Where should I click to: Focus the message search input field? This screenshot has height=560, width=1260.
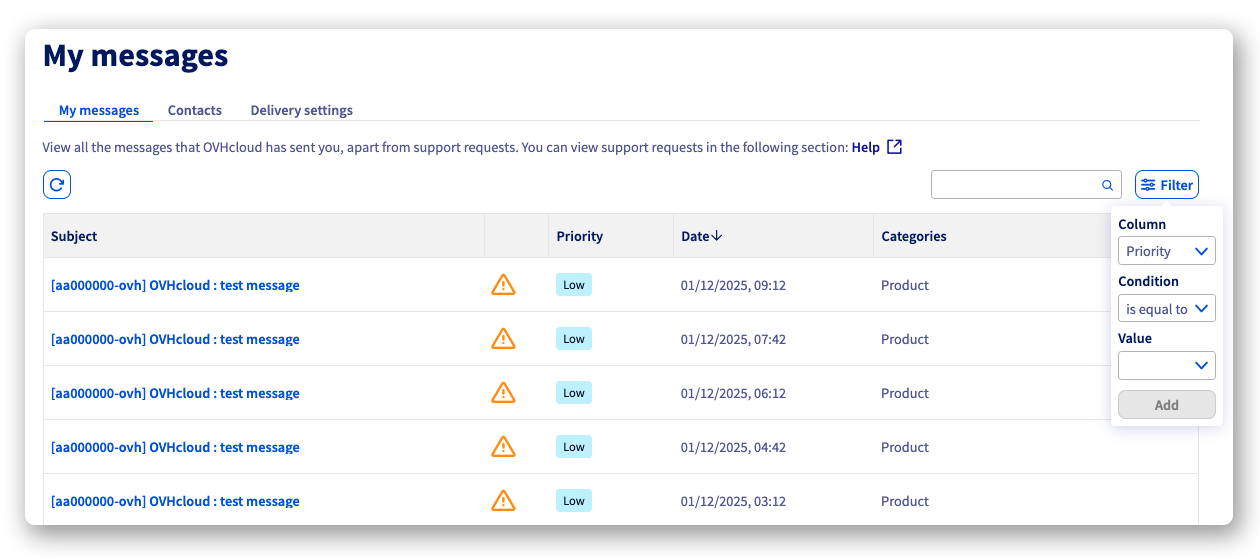[x=1015, y=185]
